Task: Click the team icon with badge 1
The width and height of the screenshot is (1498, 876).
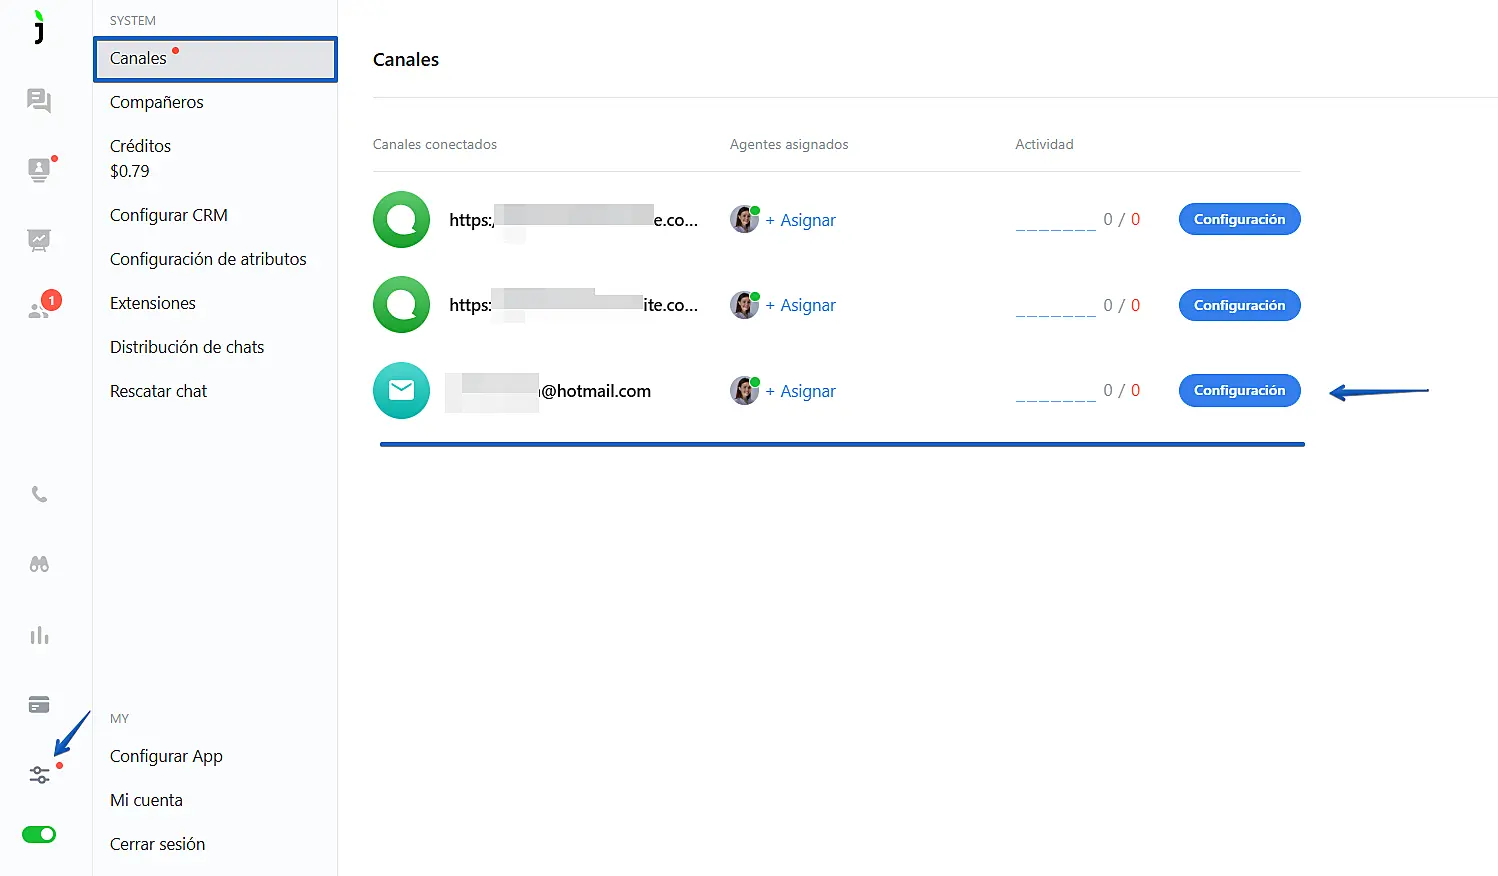Action: click(40, 309)
